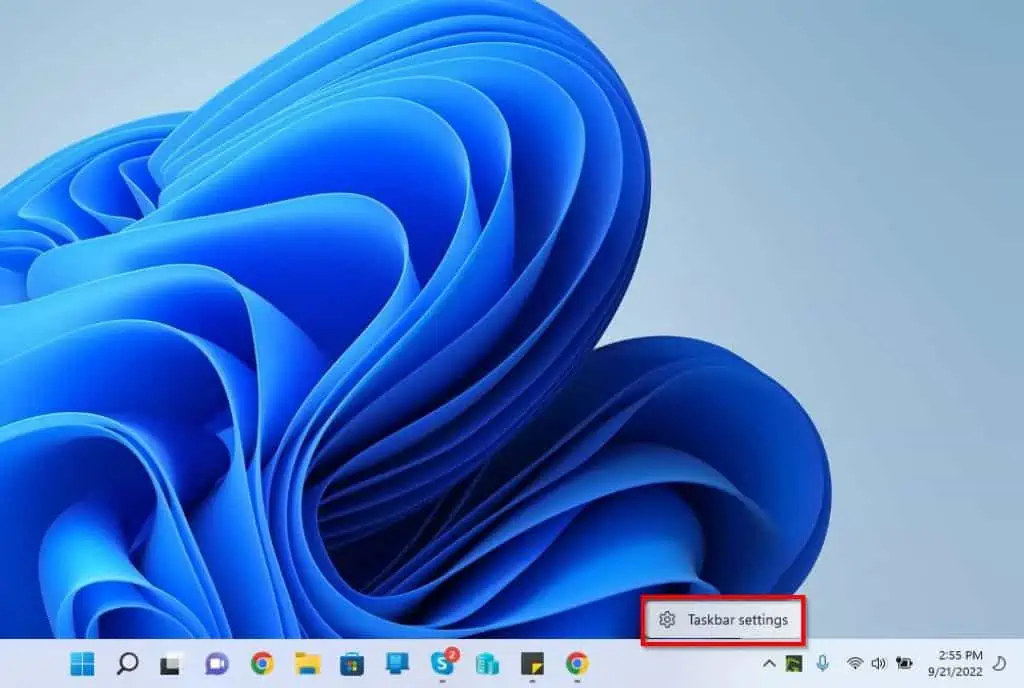Toggle Wi-Fi settings from the tray
Screen dimensions: 1024x688
[855, 663]
